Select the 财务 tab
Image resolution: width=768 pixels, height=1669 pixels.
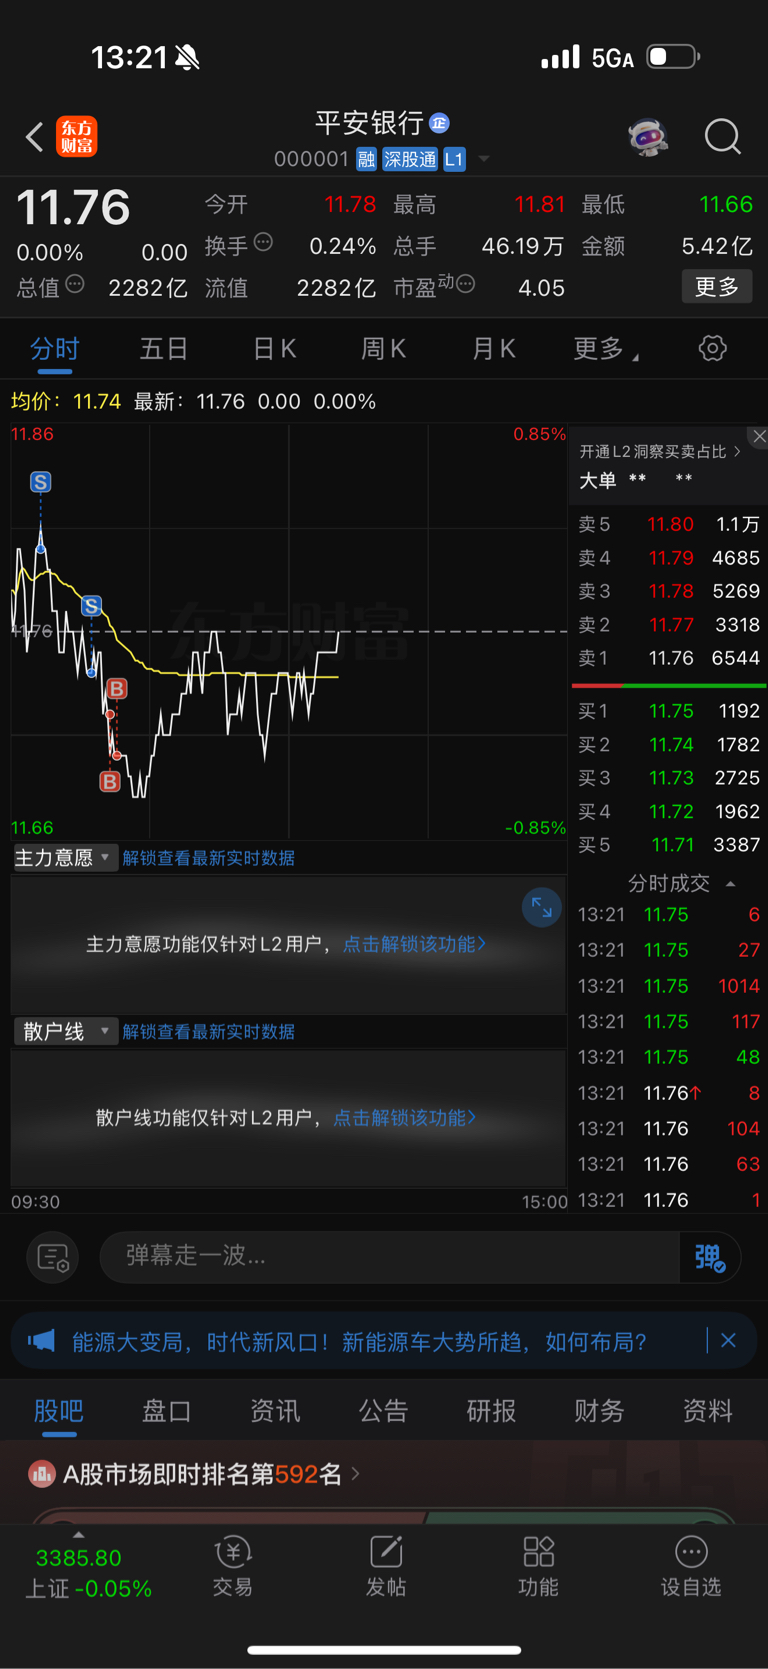point(600,1411)
